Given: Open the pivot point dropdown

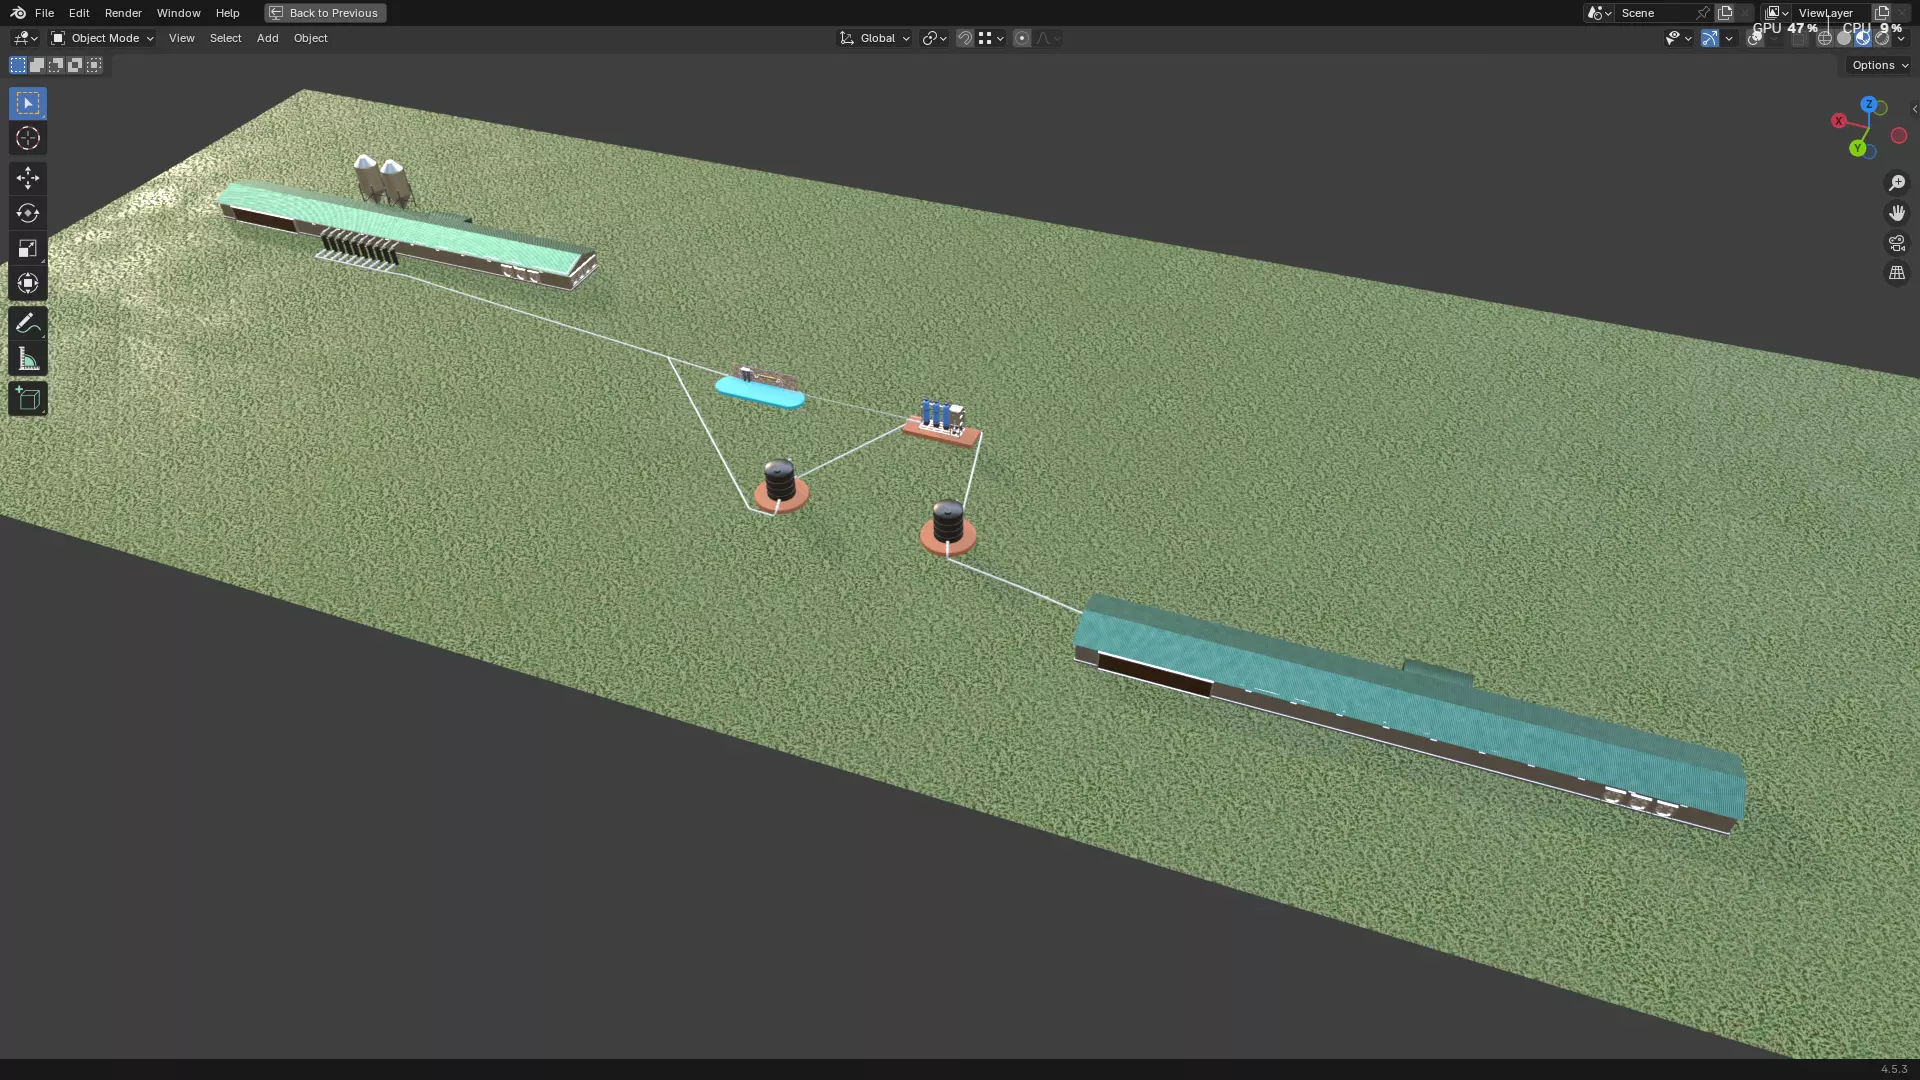Looking at the screenshot, I should click(934, 38).
